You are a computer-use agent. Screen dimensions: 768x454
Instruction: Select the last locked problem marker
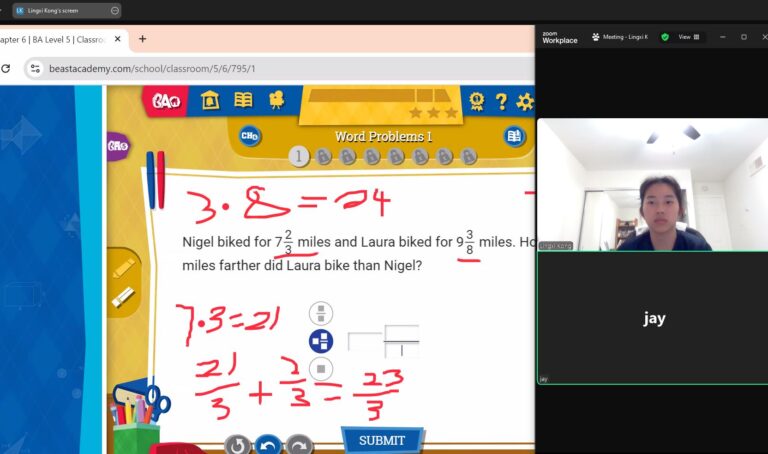[469, 157]
